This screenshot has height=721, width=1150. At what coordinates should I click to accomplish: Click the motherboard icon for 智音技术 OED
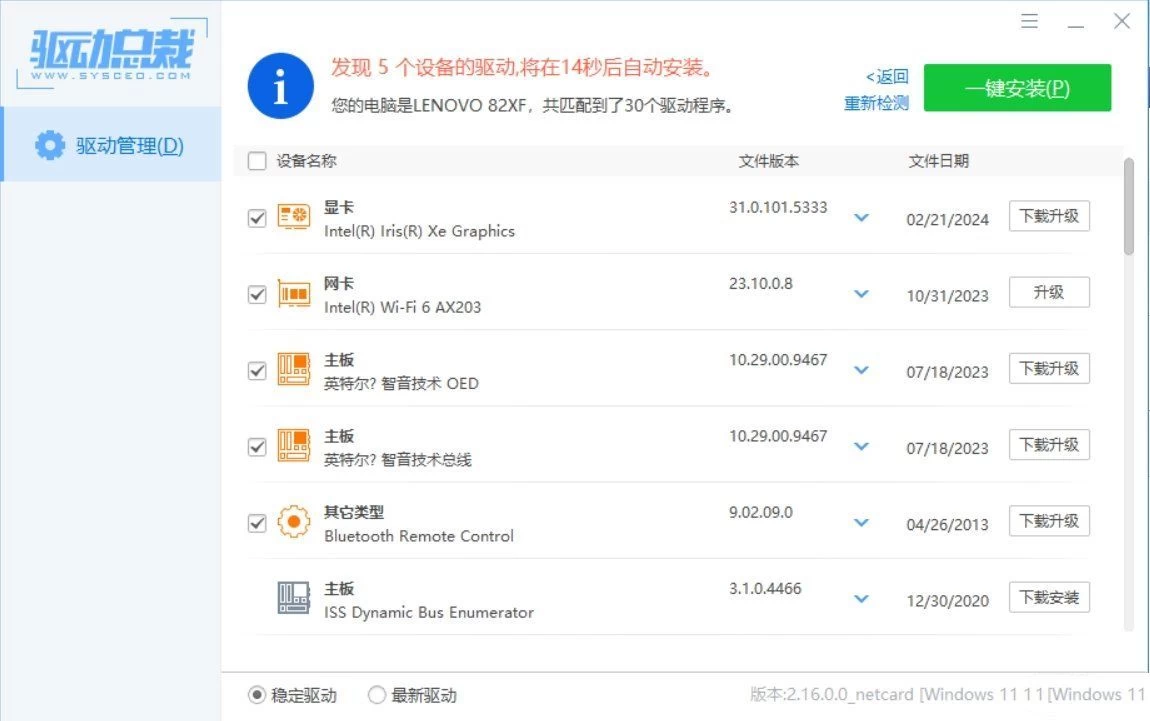click(293, 369)
